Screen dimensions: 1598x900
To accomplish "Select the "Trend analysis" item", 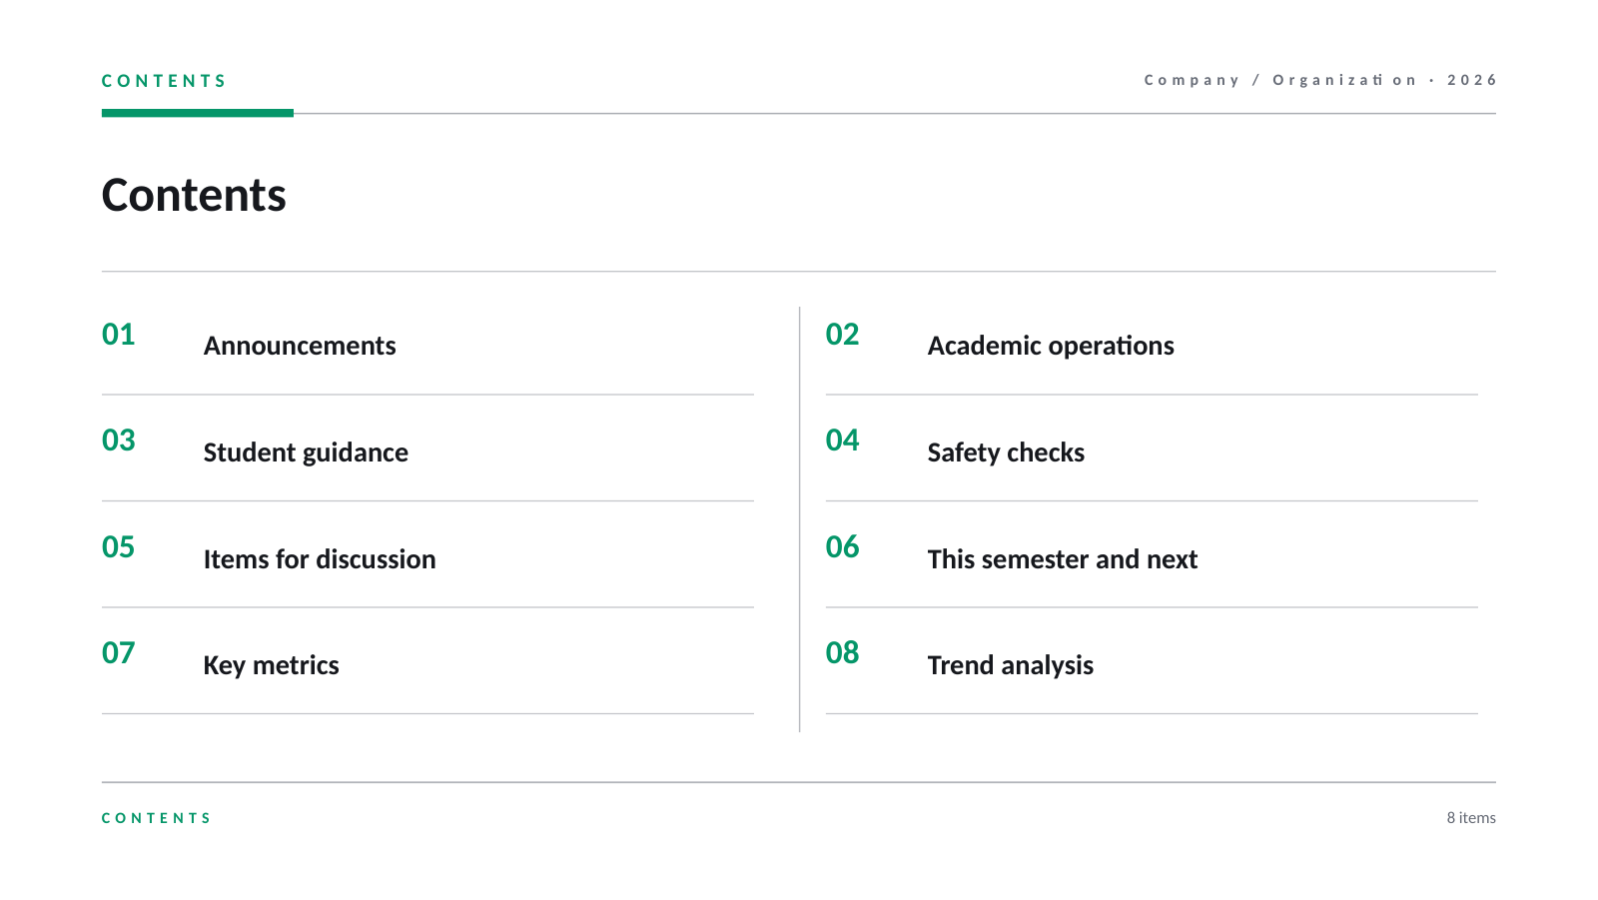I will (1010, 665).
